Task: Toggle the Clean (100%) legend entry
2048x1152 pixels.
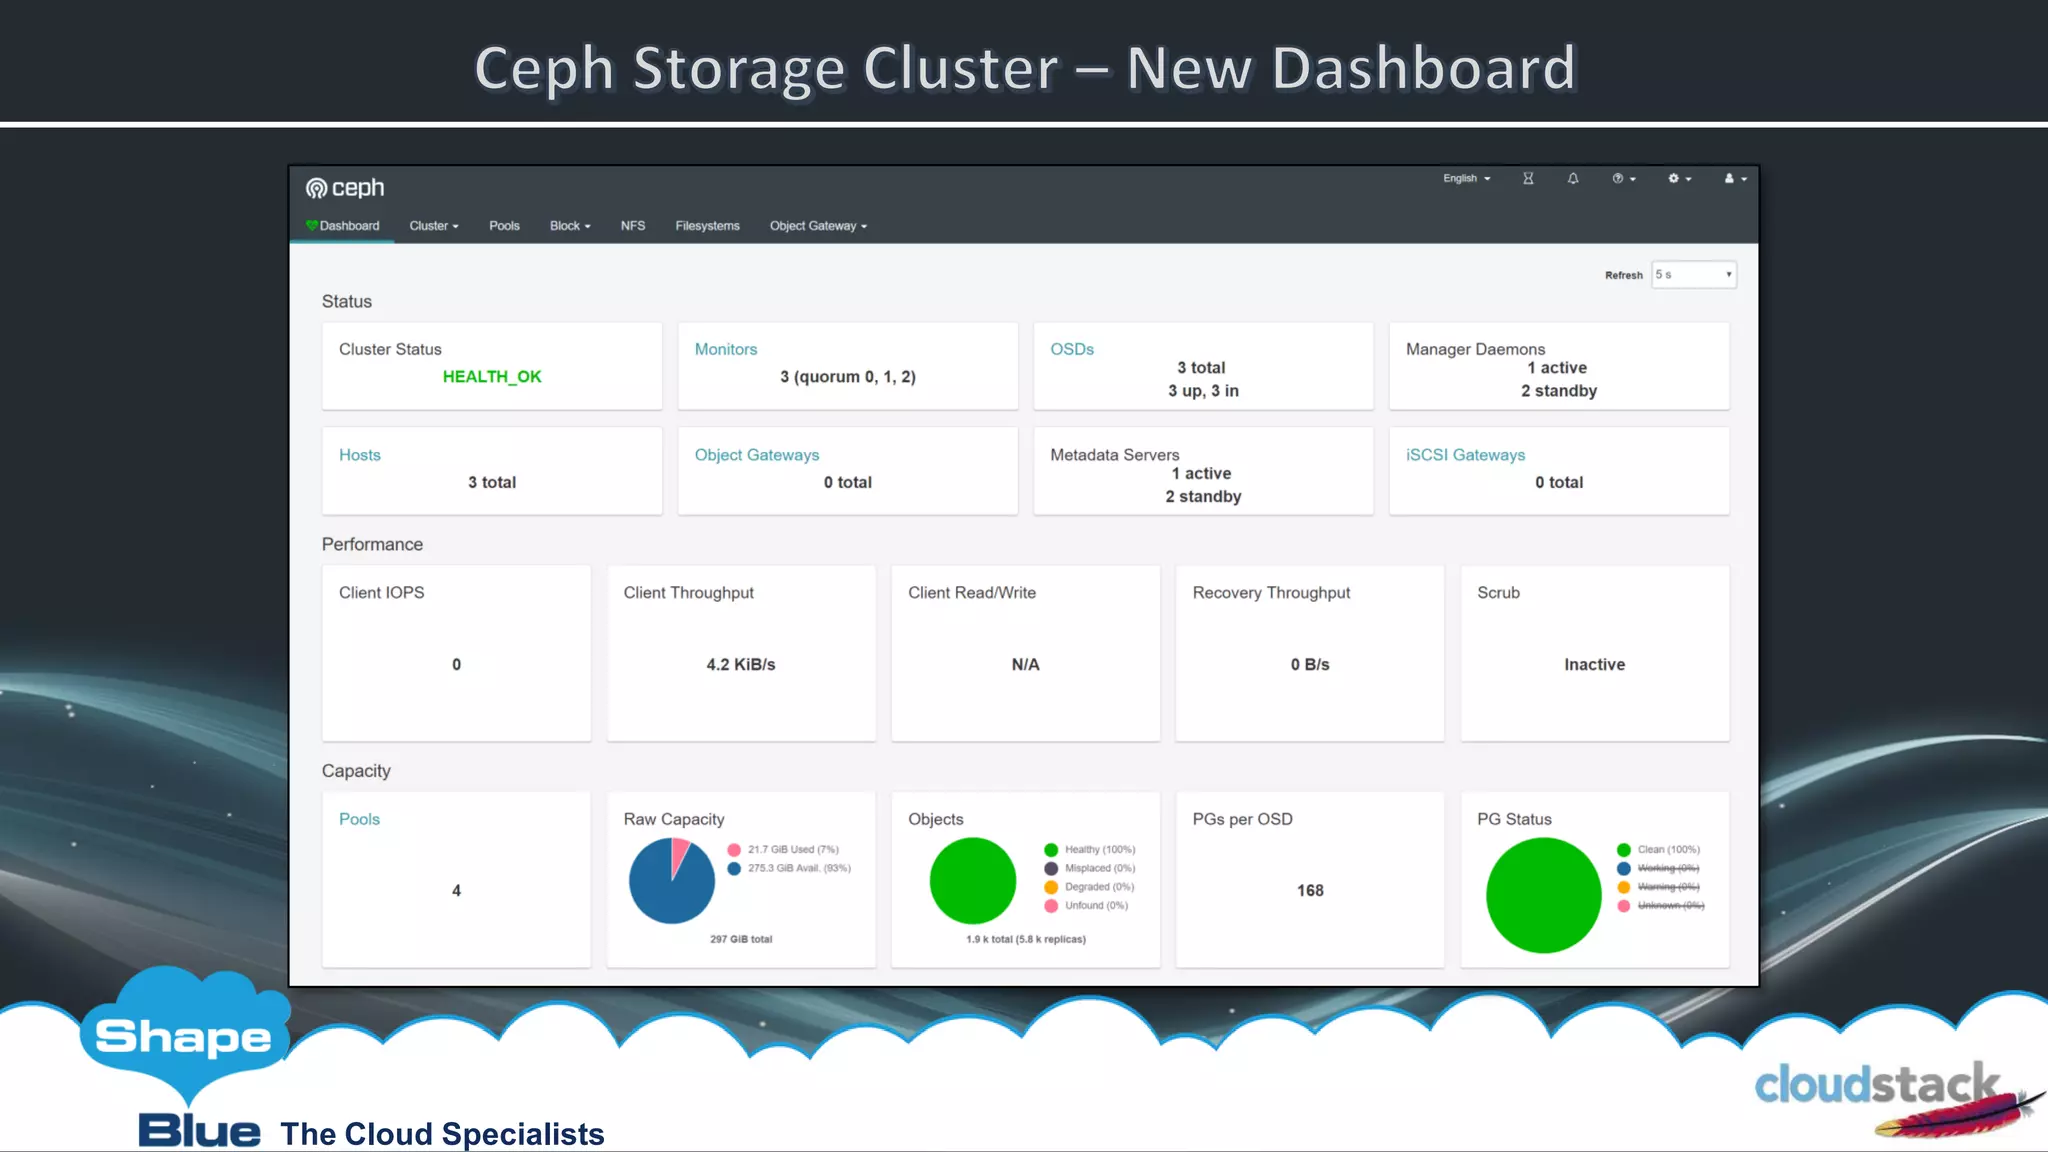Action: coord(1667,850)
